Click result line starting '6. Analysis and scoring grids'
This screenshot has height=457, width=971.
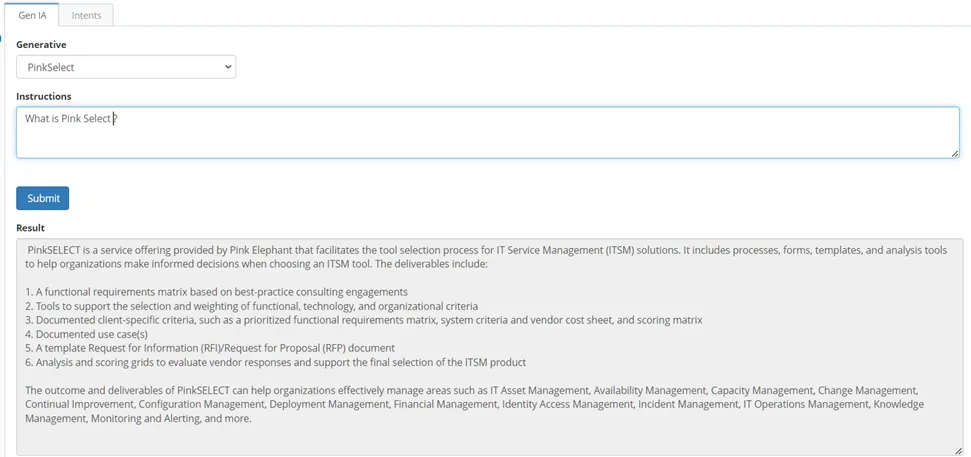coord(276,362)
